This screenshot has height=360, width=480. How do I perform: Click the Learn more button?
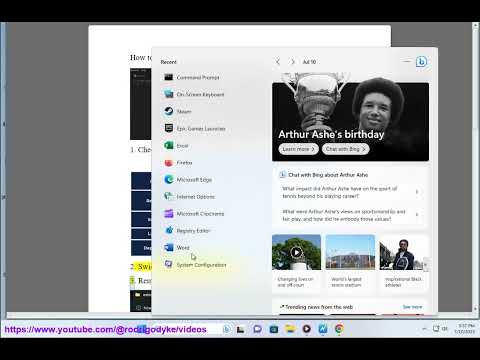(x=298, y=149)
